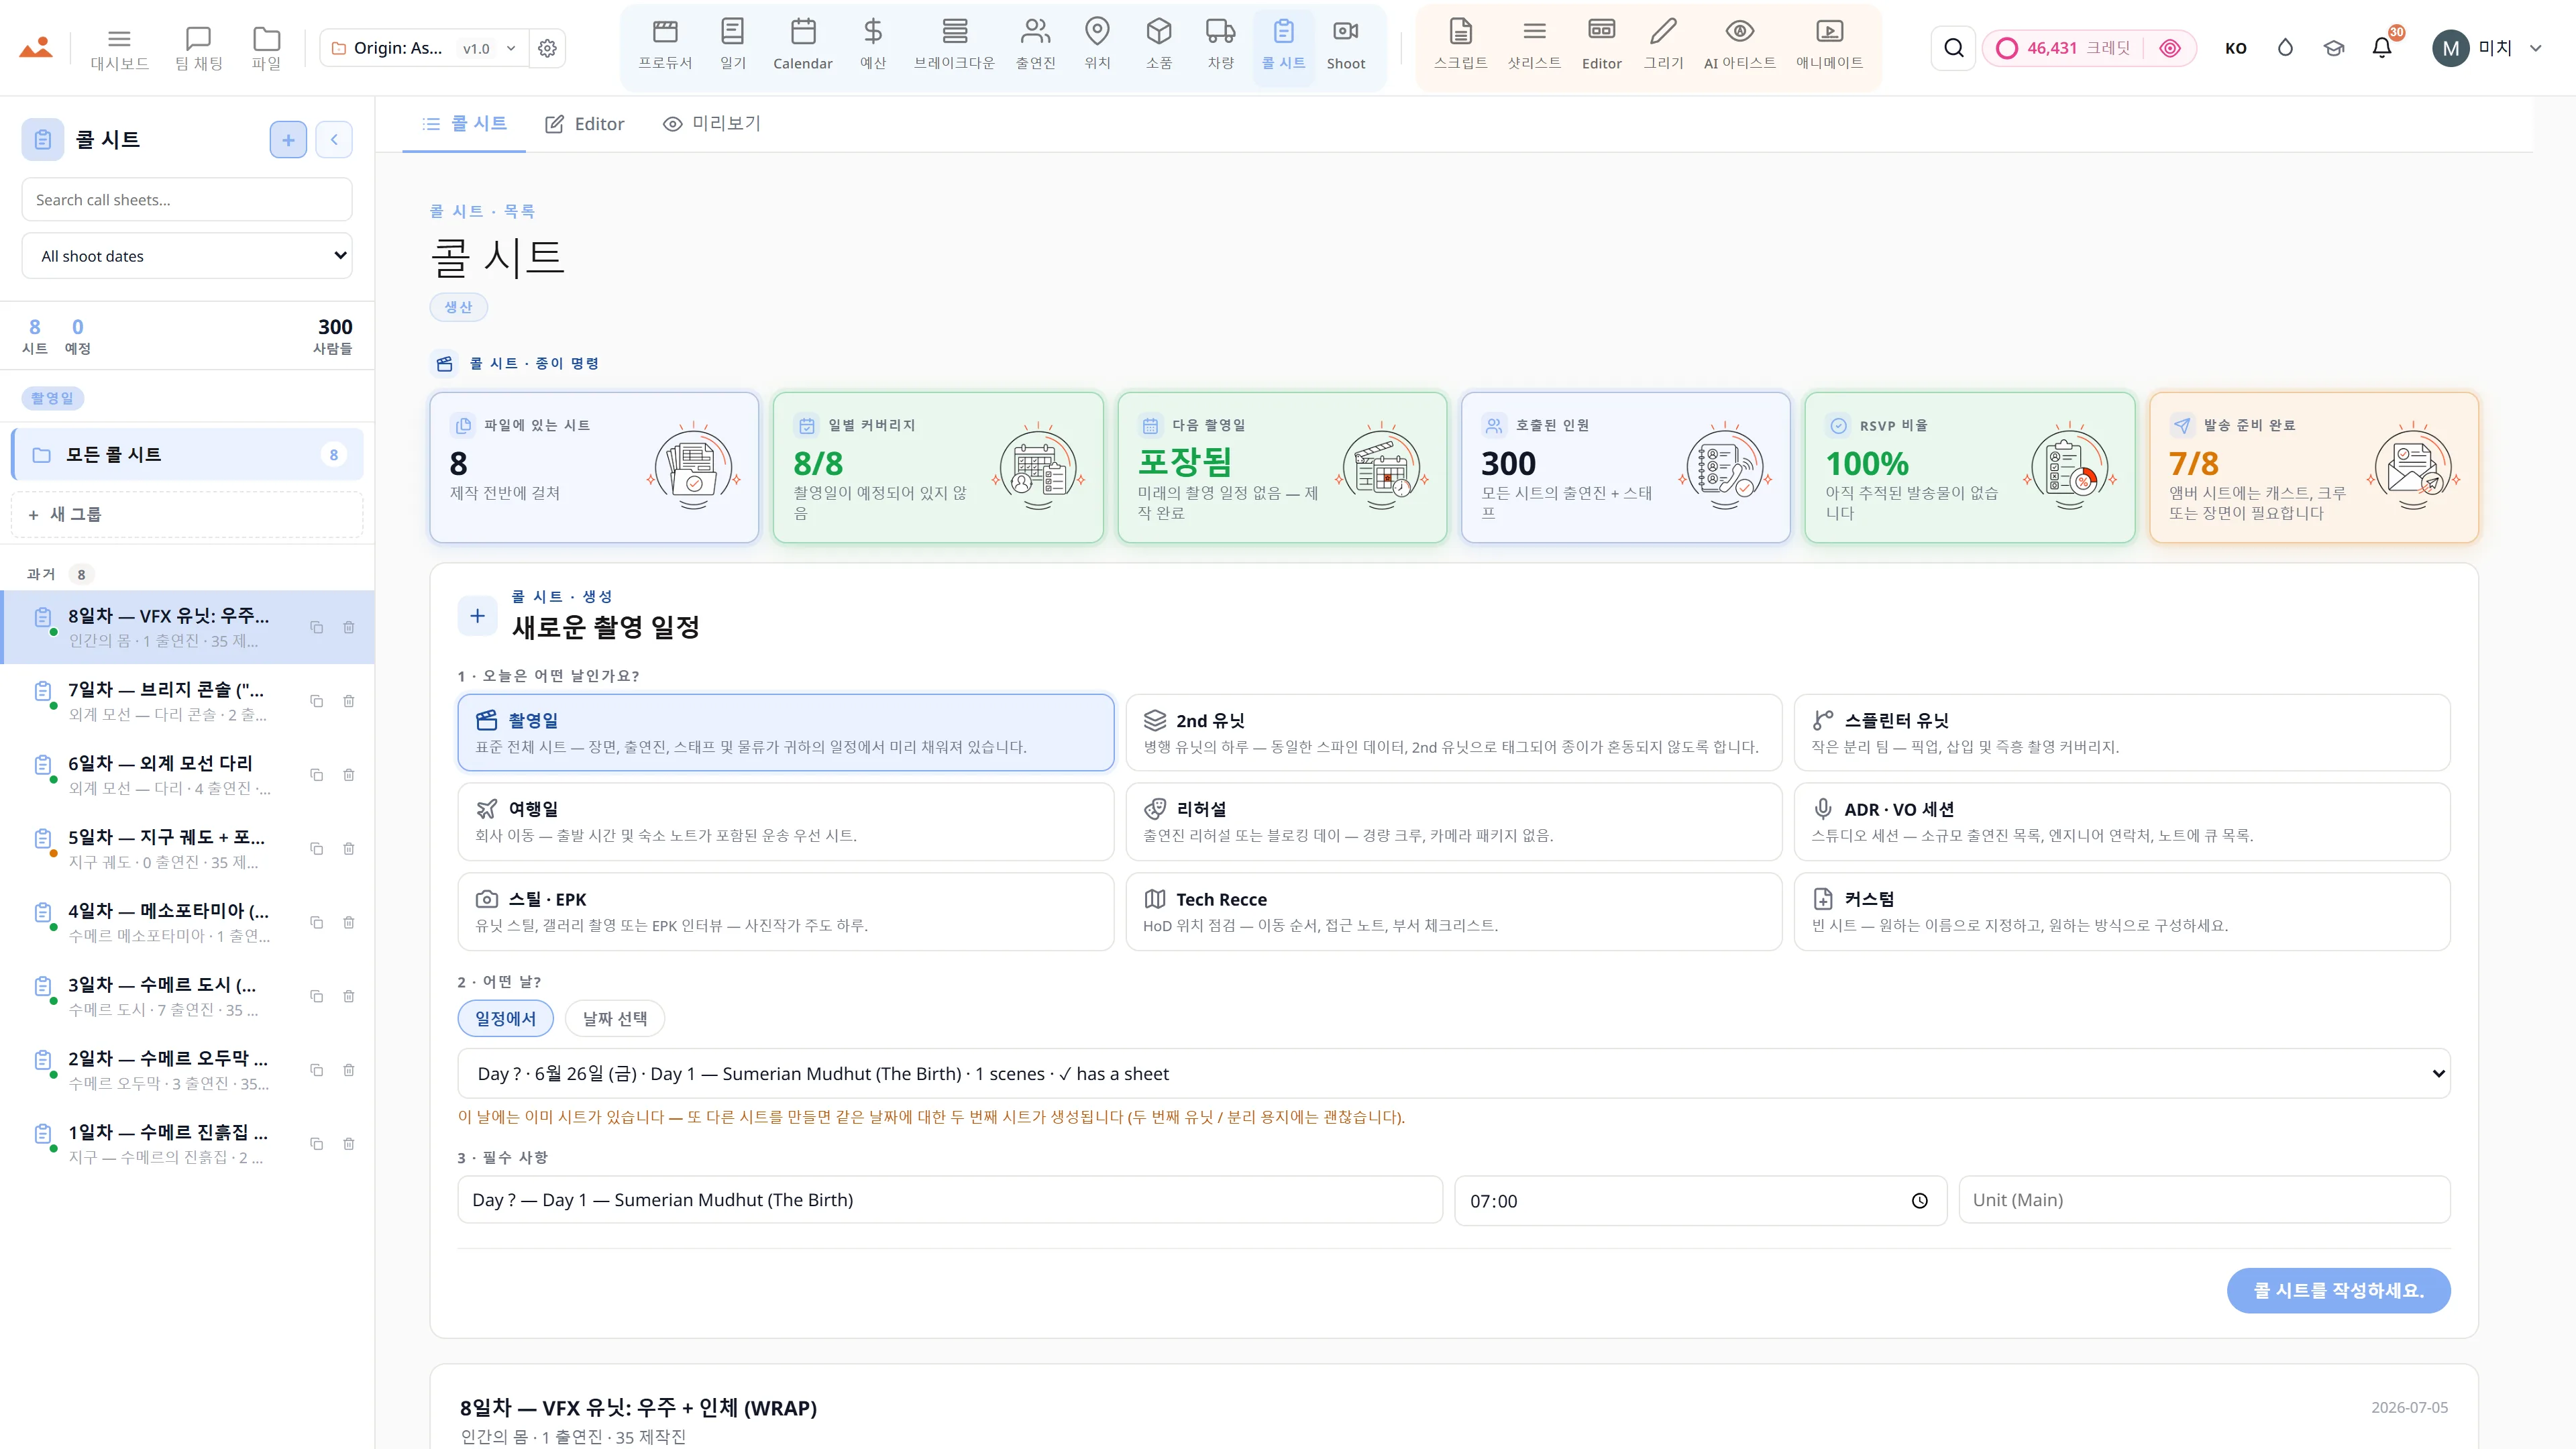Click the plus new call sheet button
The width and height of the screenshot is (2576, 1449).
coord(288,139)
